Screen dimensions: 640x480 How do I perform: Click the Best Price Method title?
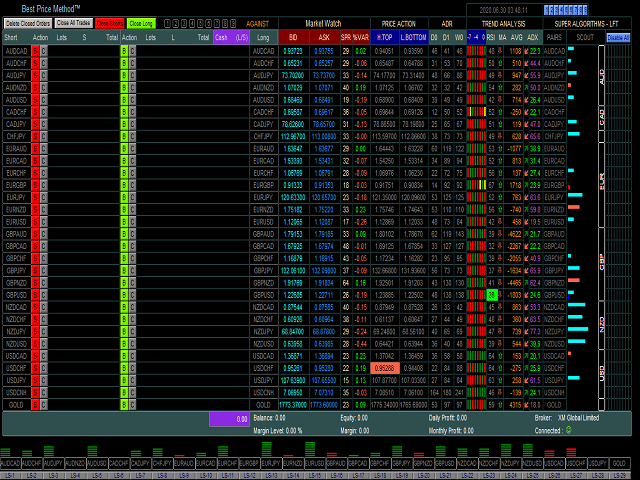(51, 9)
